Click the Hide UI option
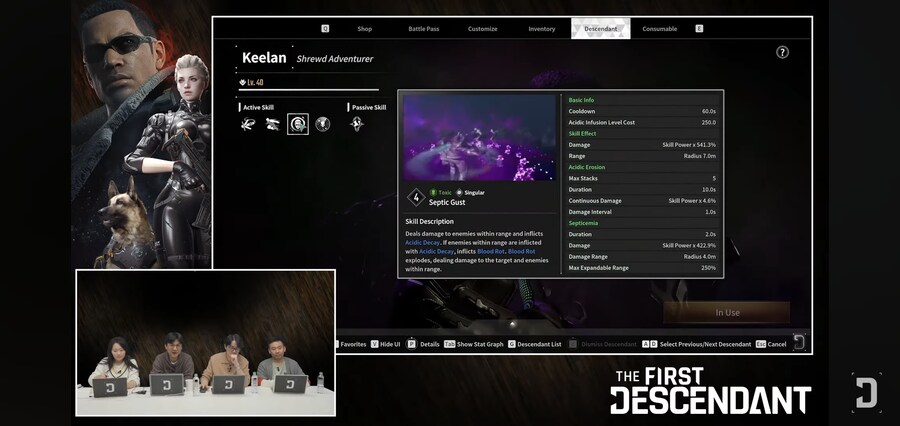The image size is (900, 426). click(385, 344)
